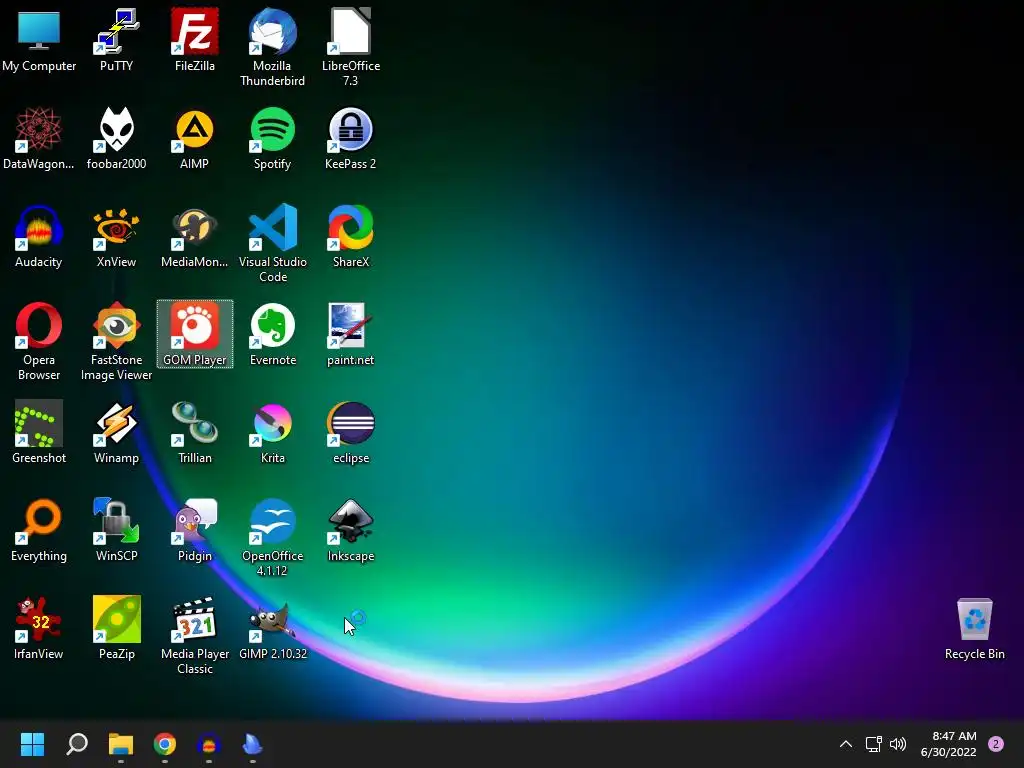
Task: Select the AIMP shortcut
Action: click(195, 138)
